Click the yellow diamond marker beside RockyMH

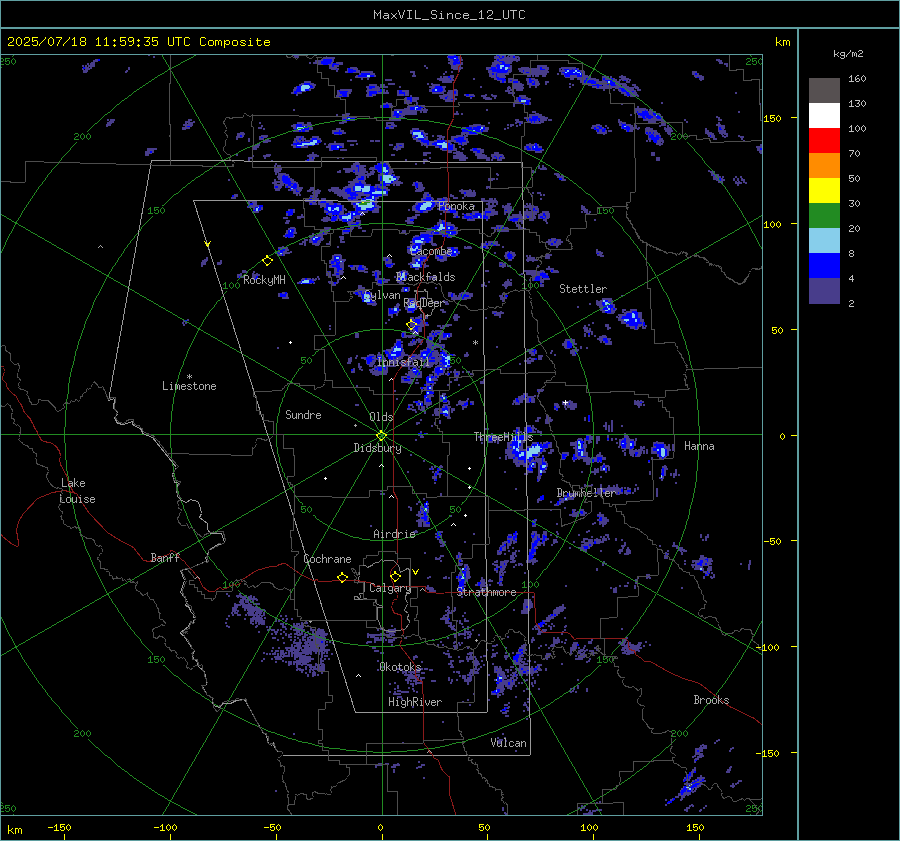coord(267,261)
